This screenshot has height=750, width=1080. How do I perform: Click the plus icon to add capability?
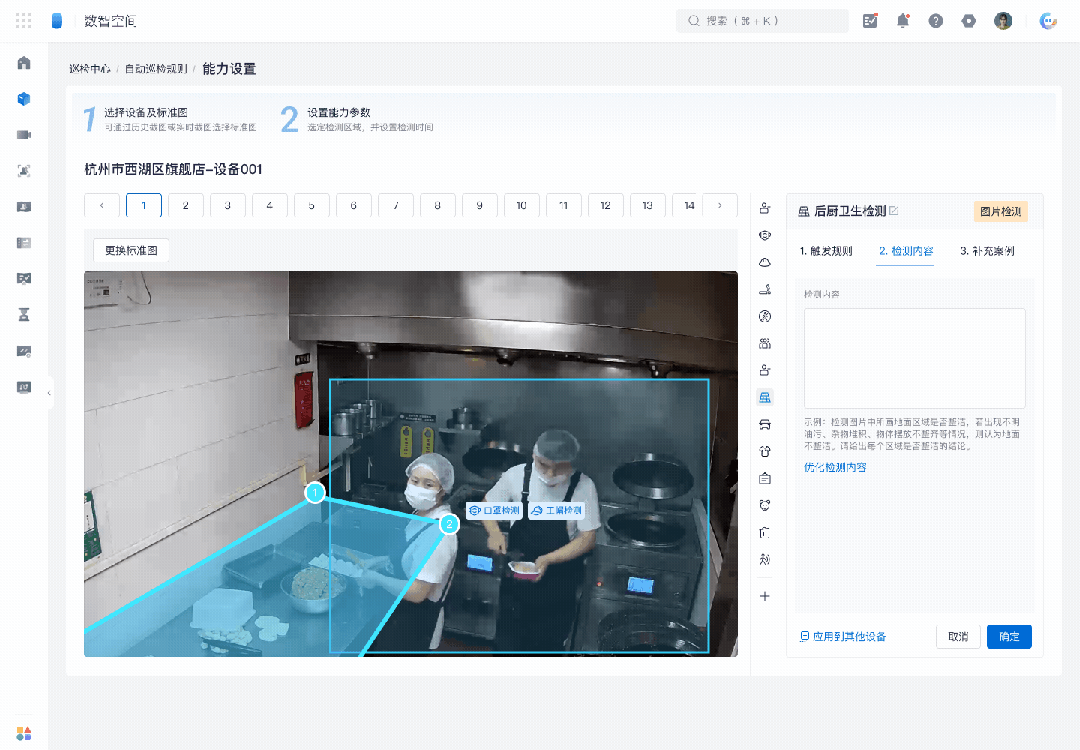click(x=765, y=596)
